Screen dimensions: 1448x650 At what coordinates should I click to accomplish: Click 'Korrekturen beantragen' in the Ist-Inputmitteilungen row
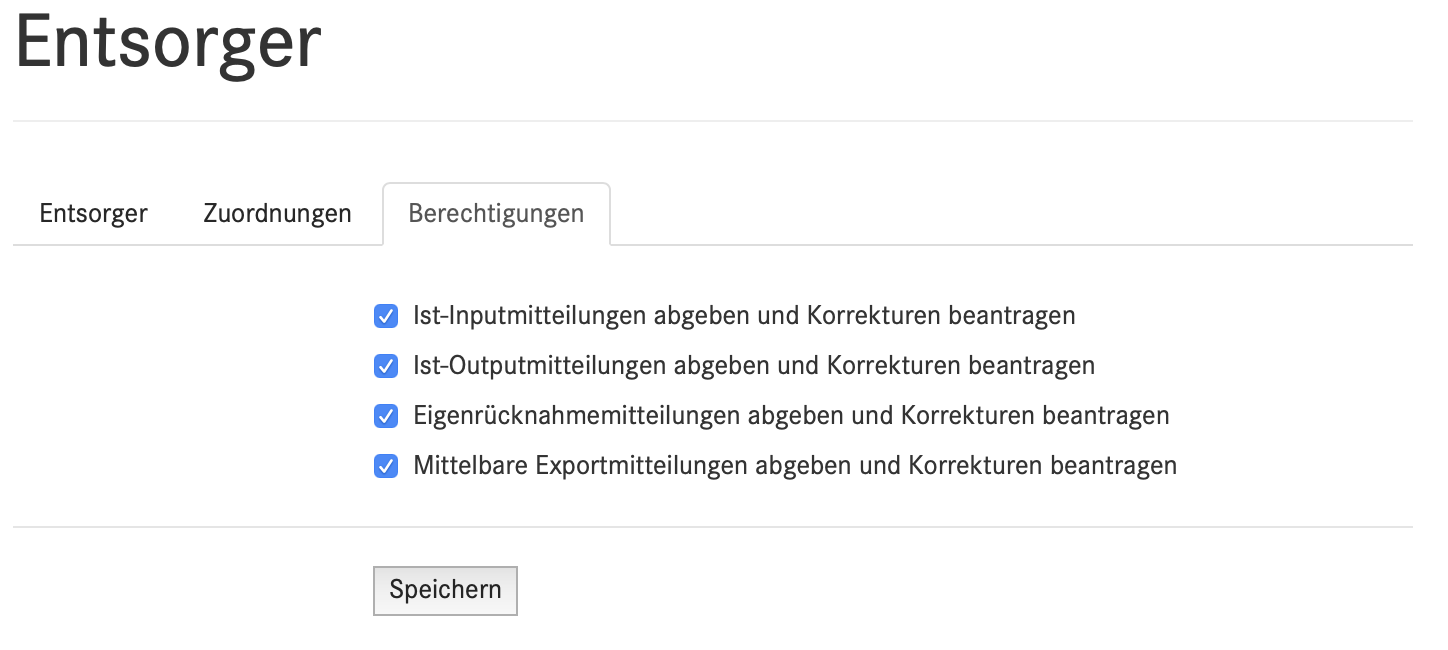(x=940, y=316)
